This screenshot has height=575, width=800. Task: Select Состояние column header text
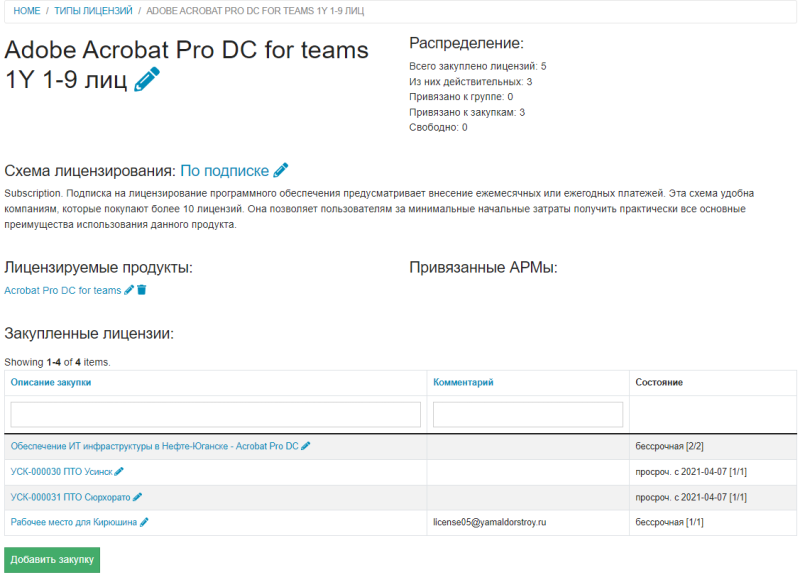click(659, 382)
